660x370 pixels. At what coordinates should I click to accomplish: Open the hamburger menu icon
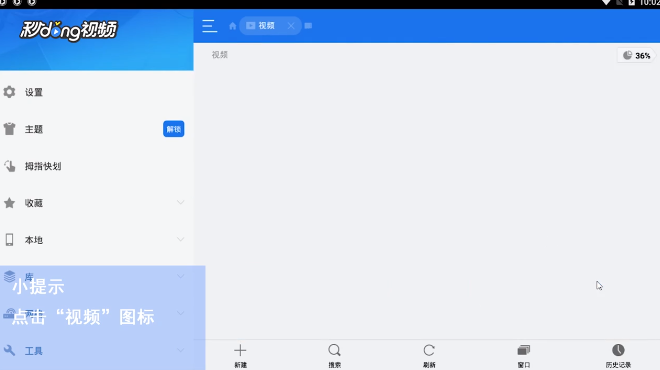pyautogui.click(x=210, y=26)
